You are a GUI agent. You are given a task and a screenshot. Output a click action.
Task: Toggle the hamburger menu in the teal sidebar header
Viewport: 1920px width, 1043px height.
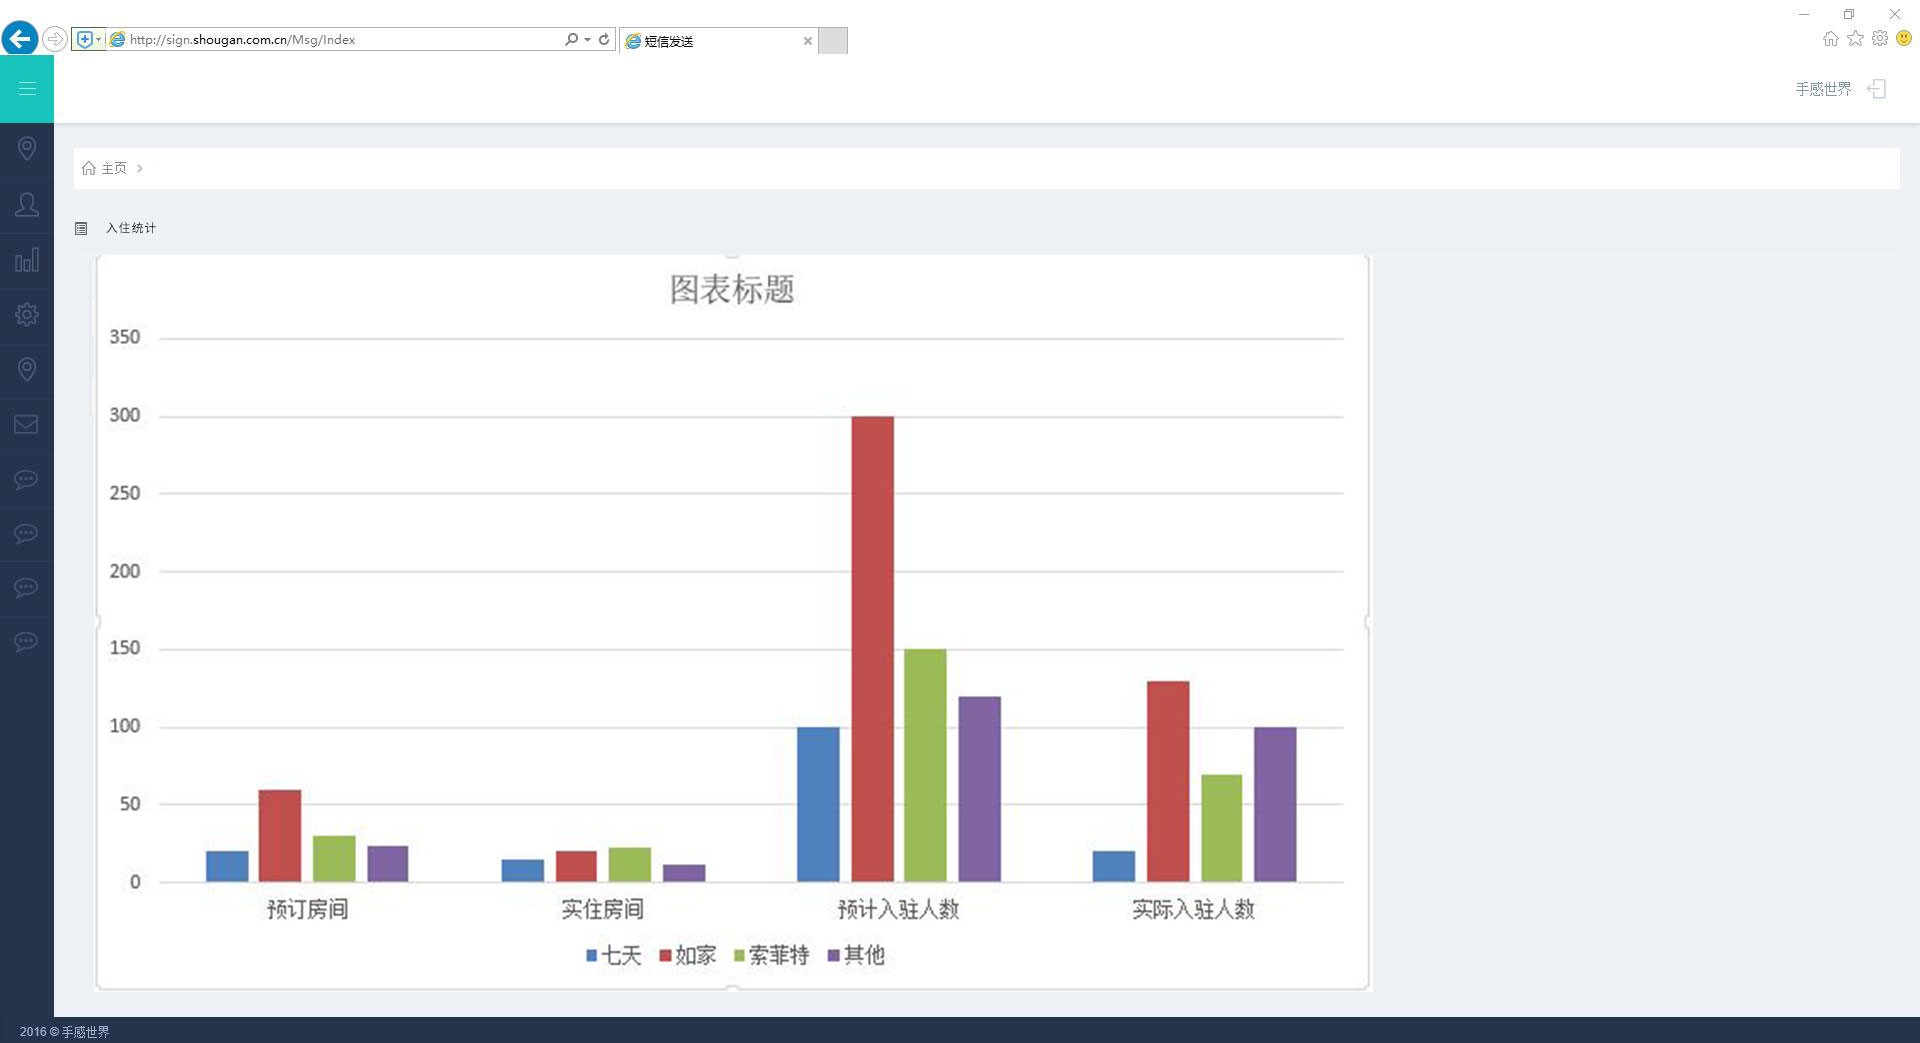27,89
